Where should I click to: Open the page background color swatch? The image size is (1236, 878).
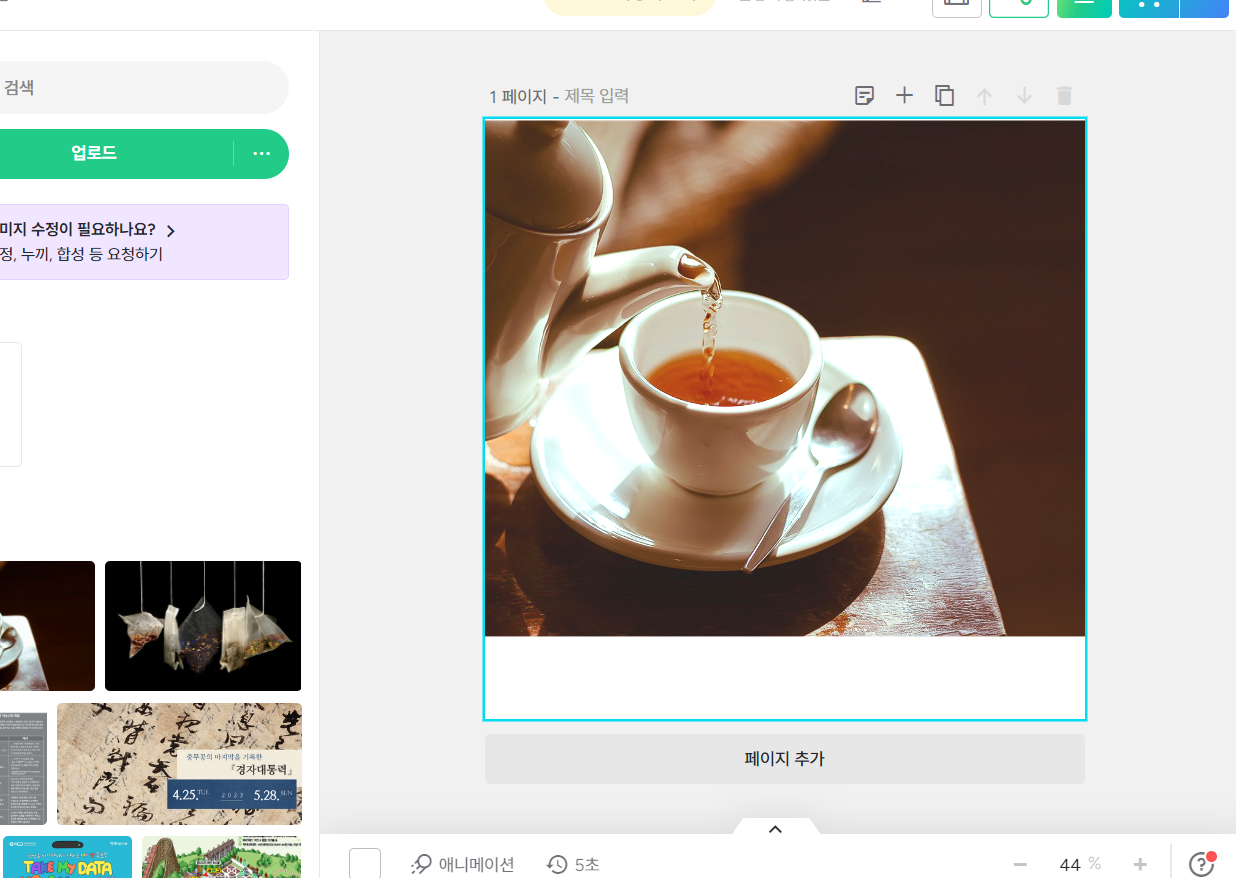pos(365,864)
